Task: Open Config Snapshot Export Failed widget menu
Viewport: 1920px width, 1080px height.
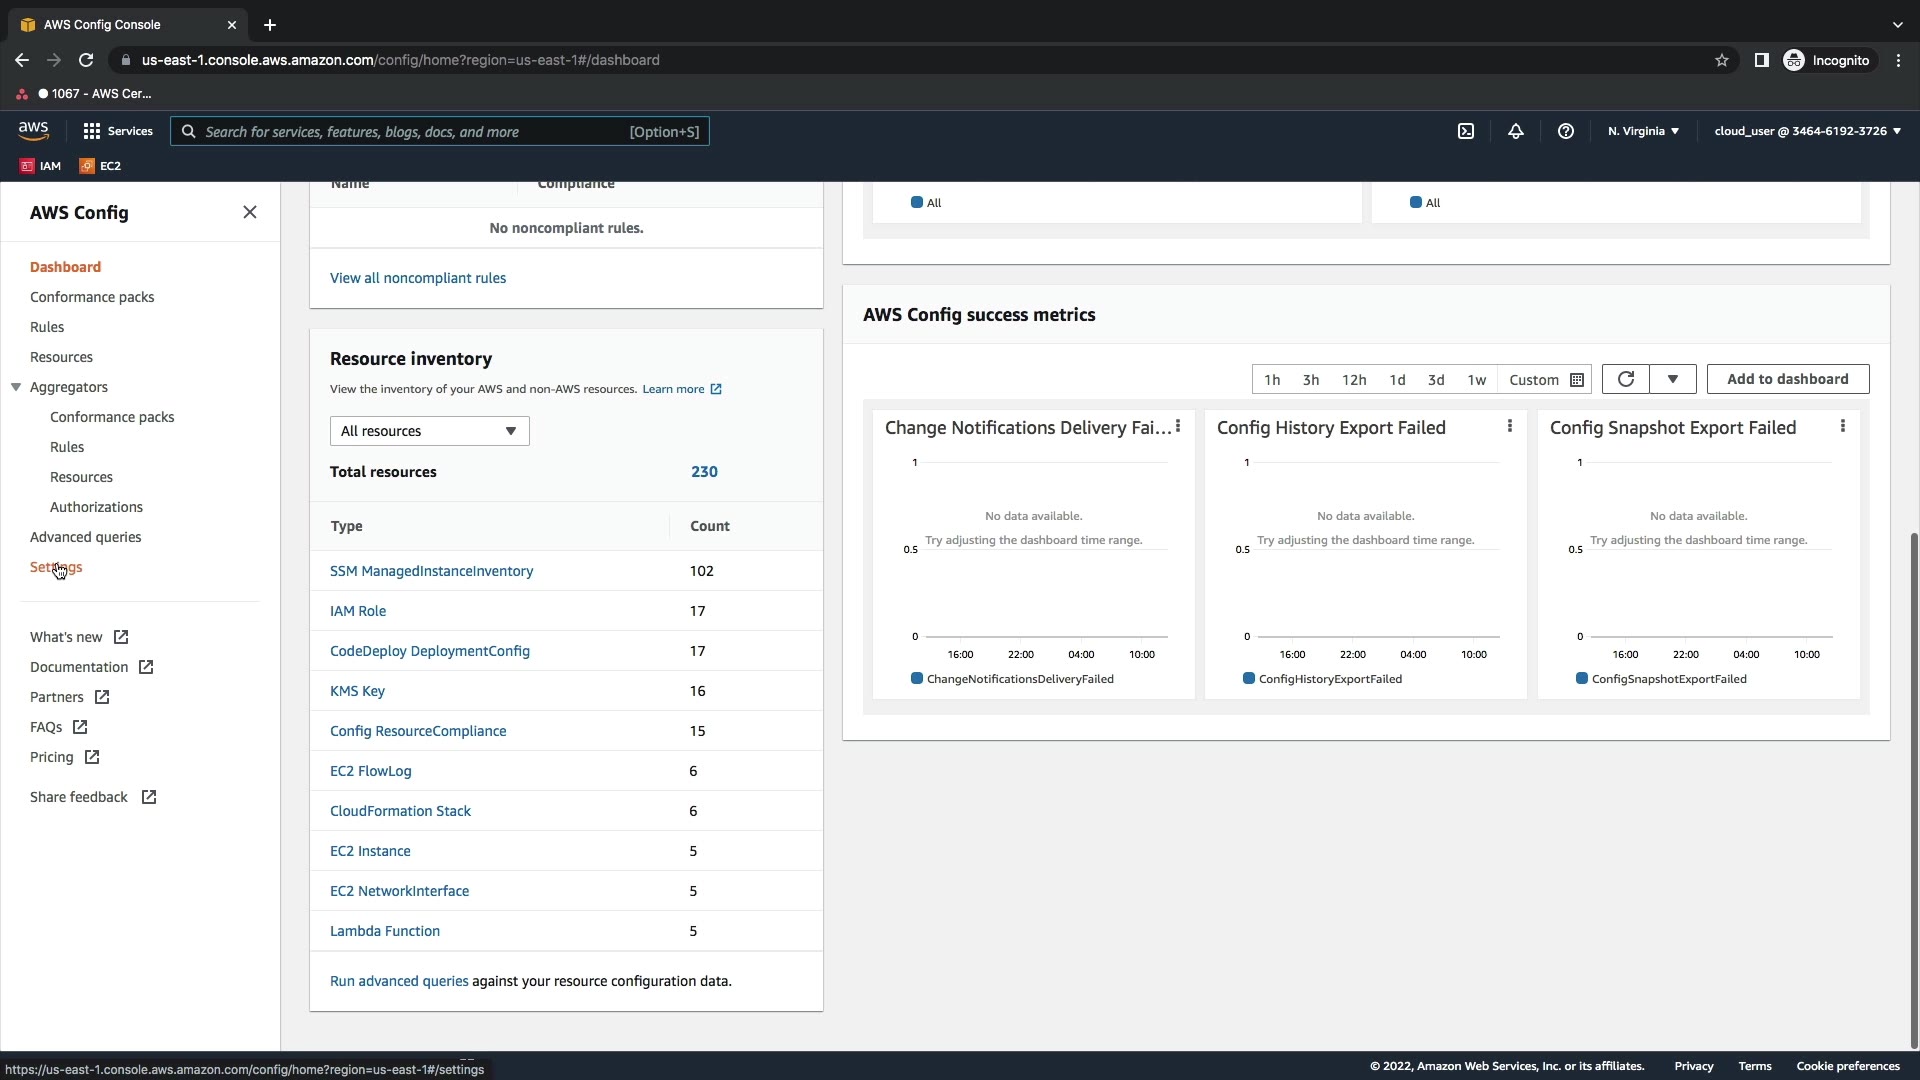Action: point(1842,427)
